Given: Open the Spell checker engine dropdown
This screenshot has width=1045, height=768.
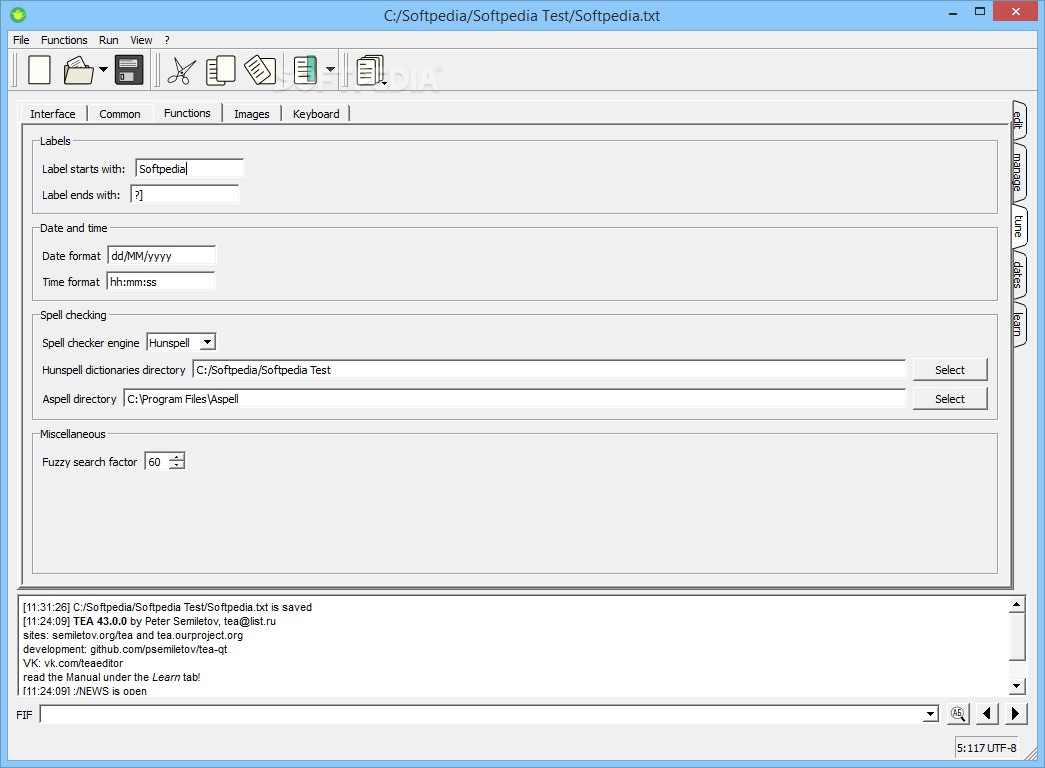Looking at the screenshot, I should point(181,343).
